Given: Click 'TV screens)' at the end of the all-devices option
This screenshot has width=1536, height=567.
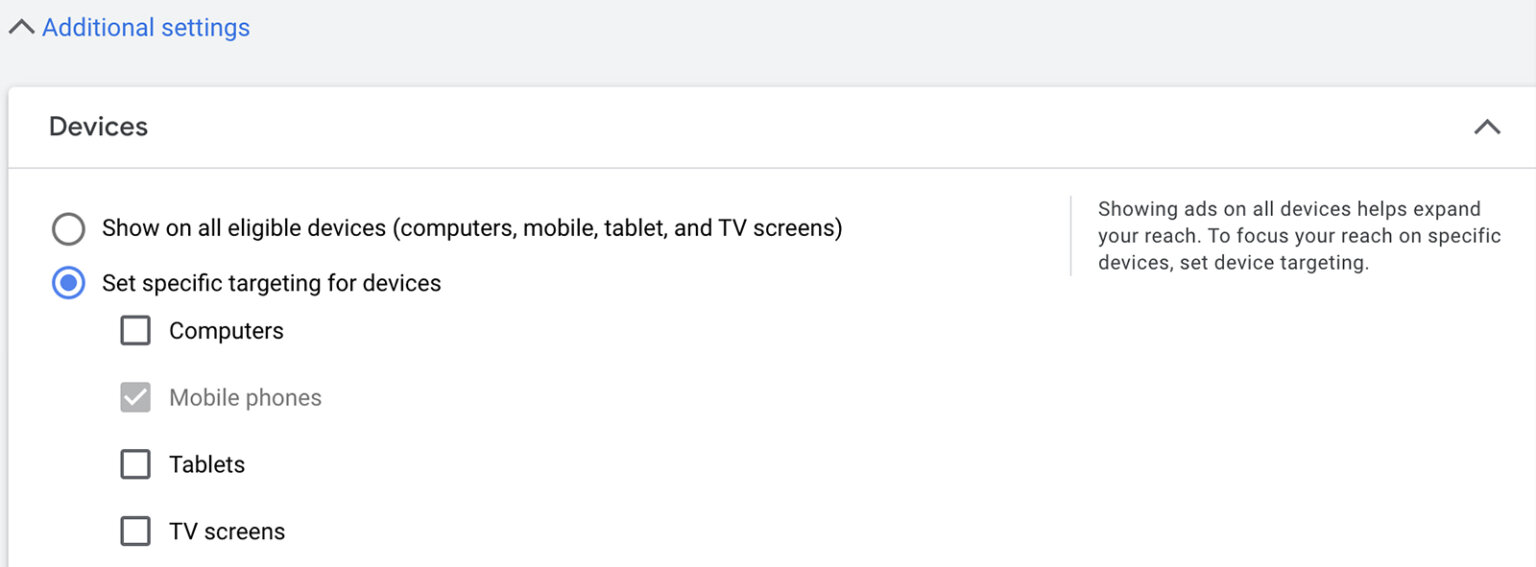Looking at the screenshot, I should [x=780, y=229].
